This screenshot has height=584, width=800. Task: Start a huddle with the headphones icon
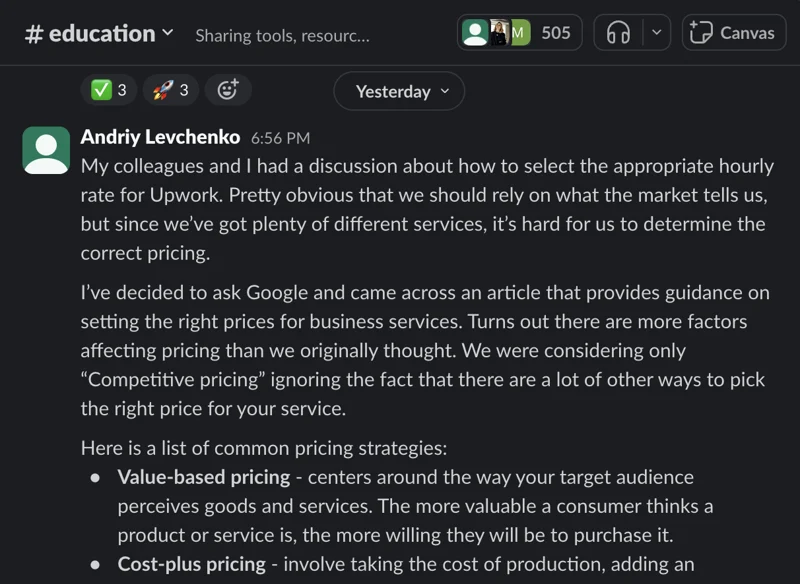[618, 33]
